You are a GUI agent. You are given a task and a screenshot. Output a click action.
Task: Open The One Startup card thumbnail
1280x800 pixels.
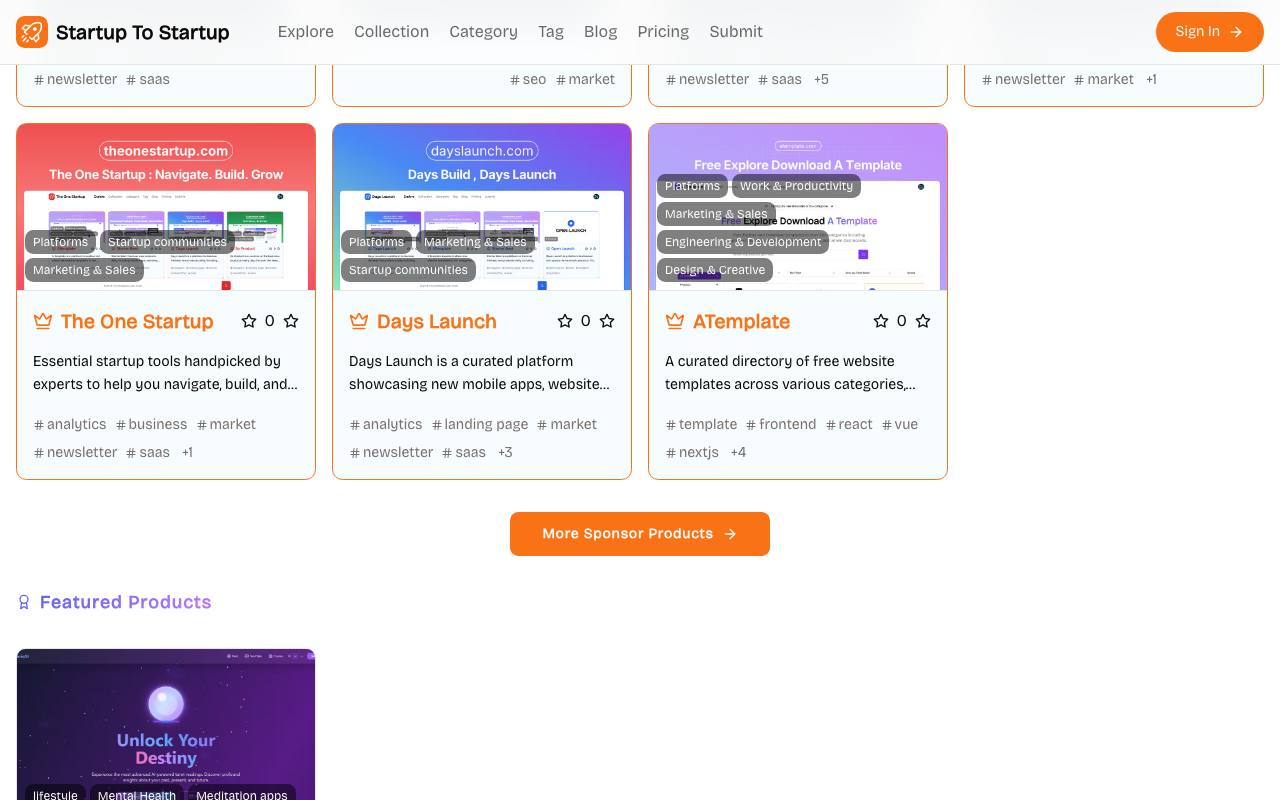166,207
